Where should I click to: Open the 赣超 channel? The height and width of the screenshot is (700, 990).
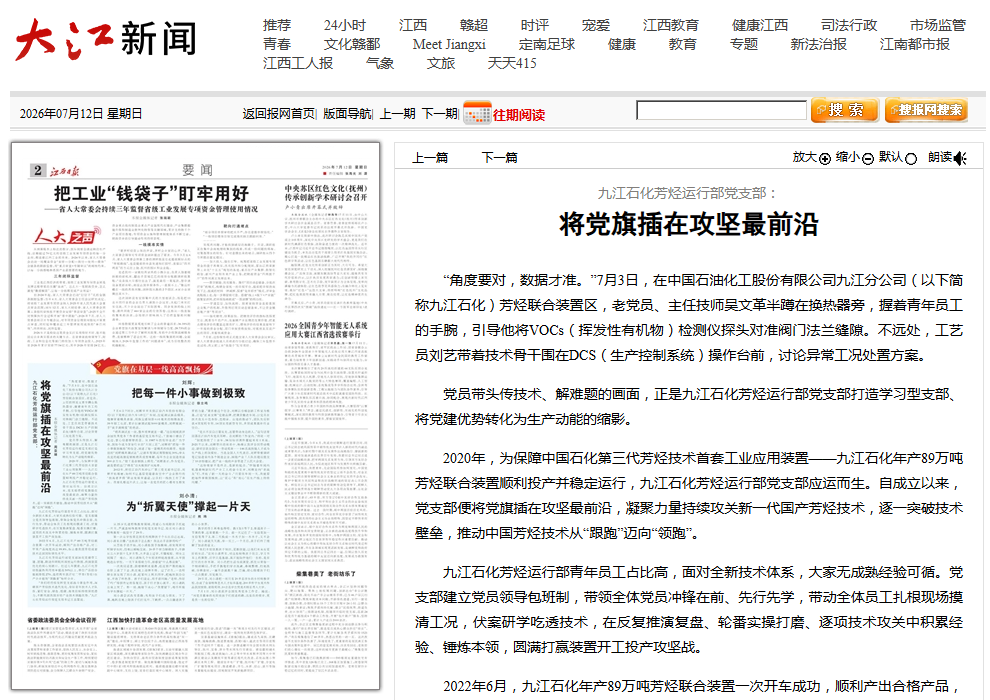click(474, 25)
